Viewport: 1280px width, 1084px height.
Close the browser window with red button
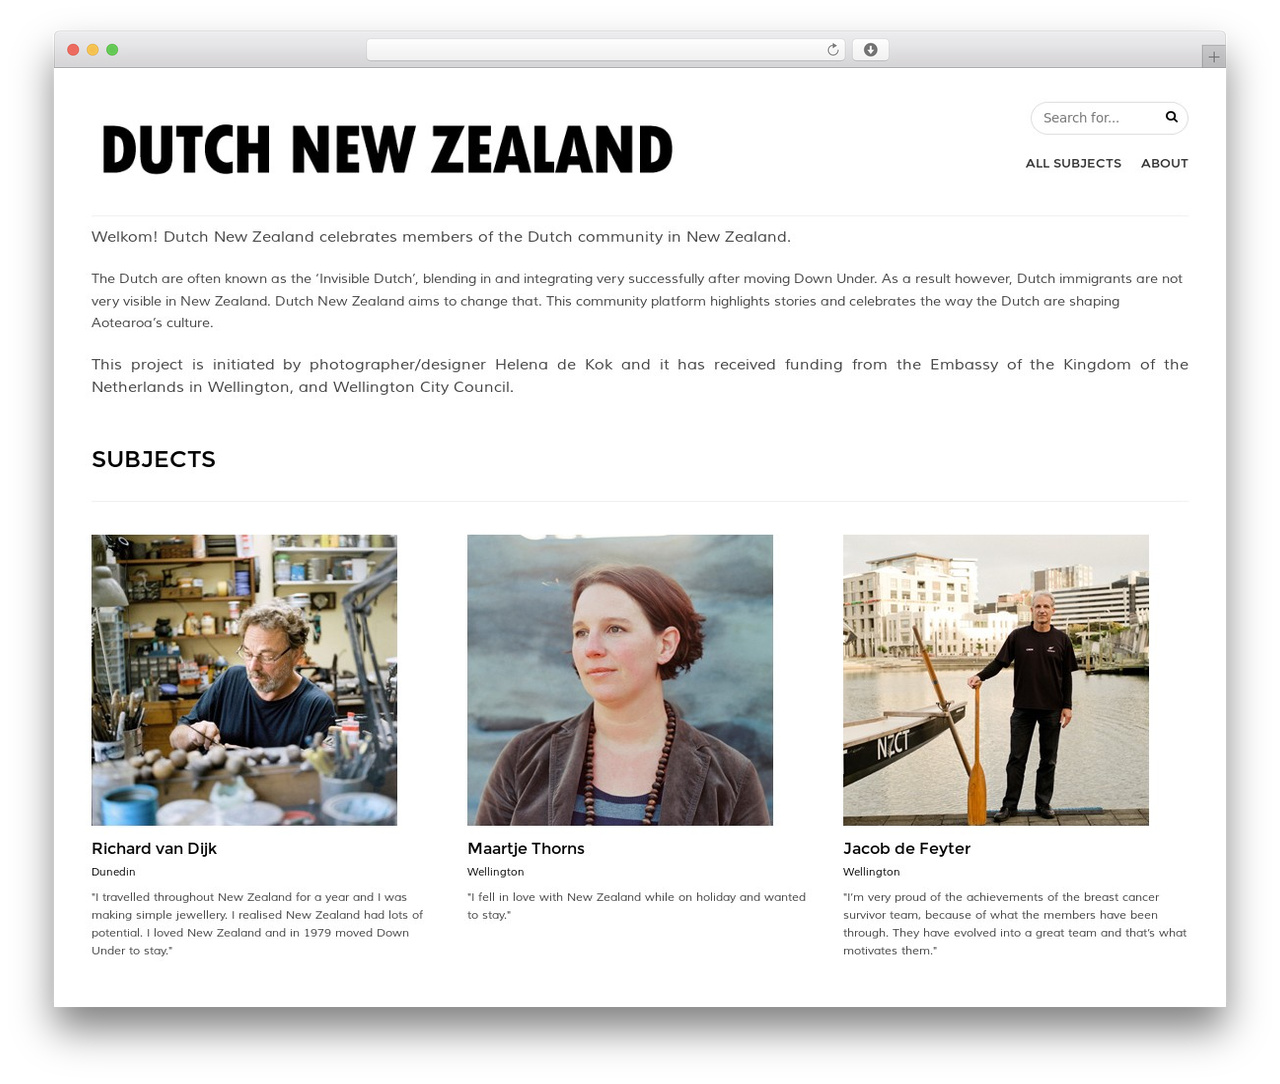(x=73, y=50)
